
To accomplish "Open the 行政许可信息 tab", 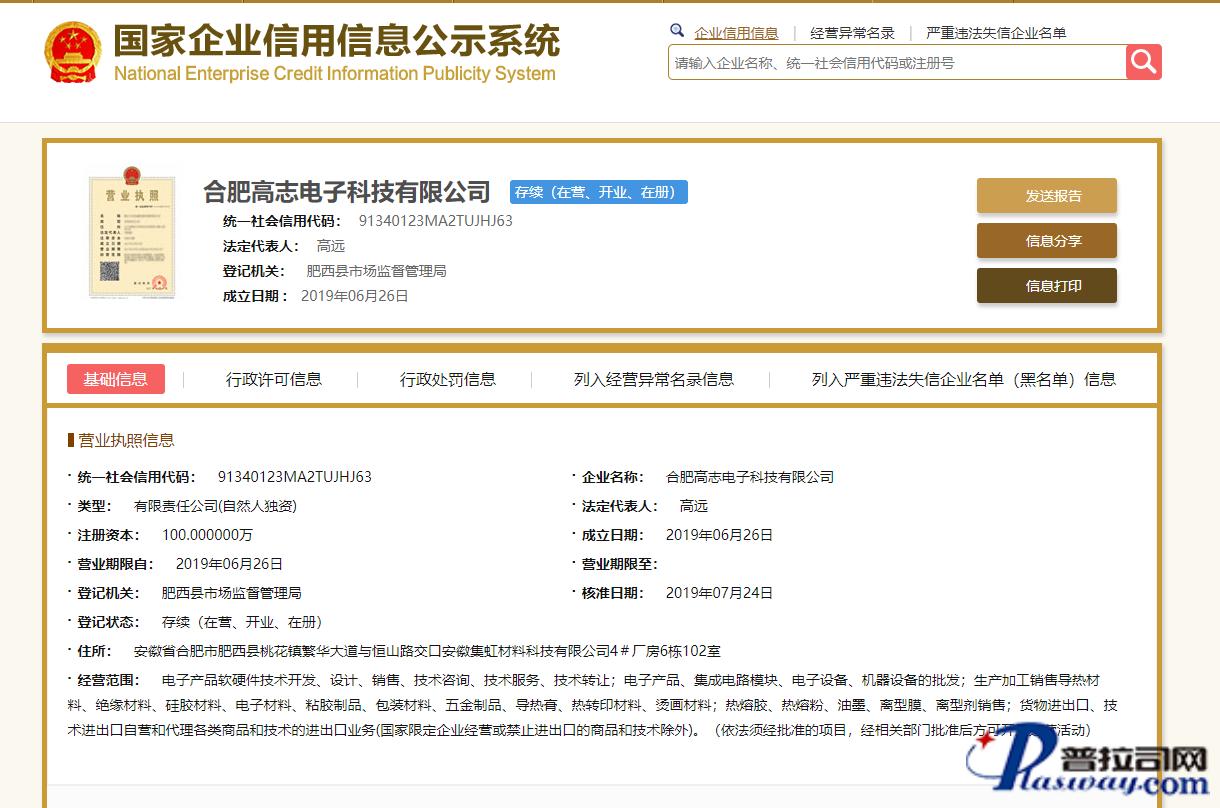I will (x=274, y=379).
